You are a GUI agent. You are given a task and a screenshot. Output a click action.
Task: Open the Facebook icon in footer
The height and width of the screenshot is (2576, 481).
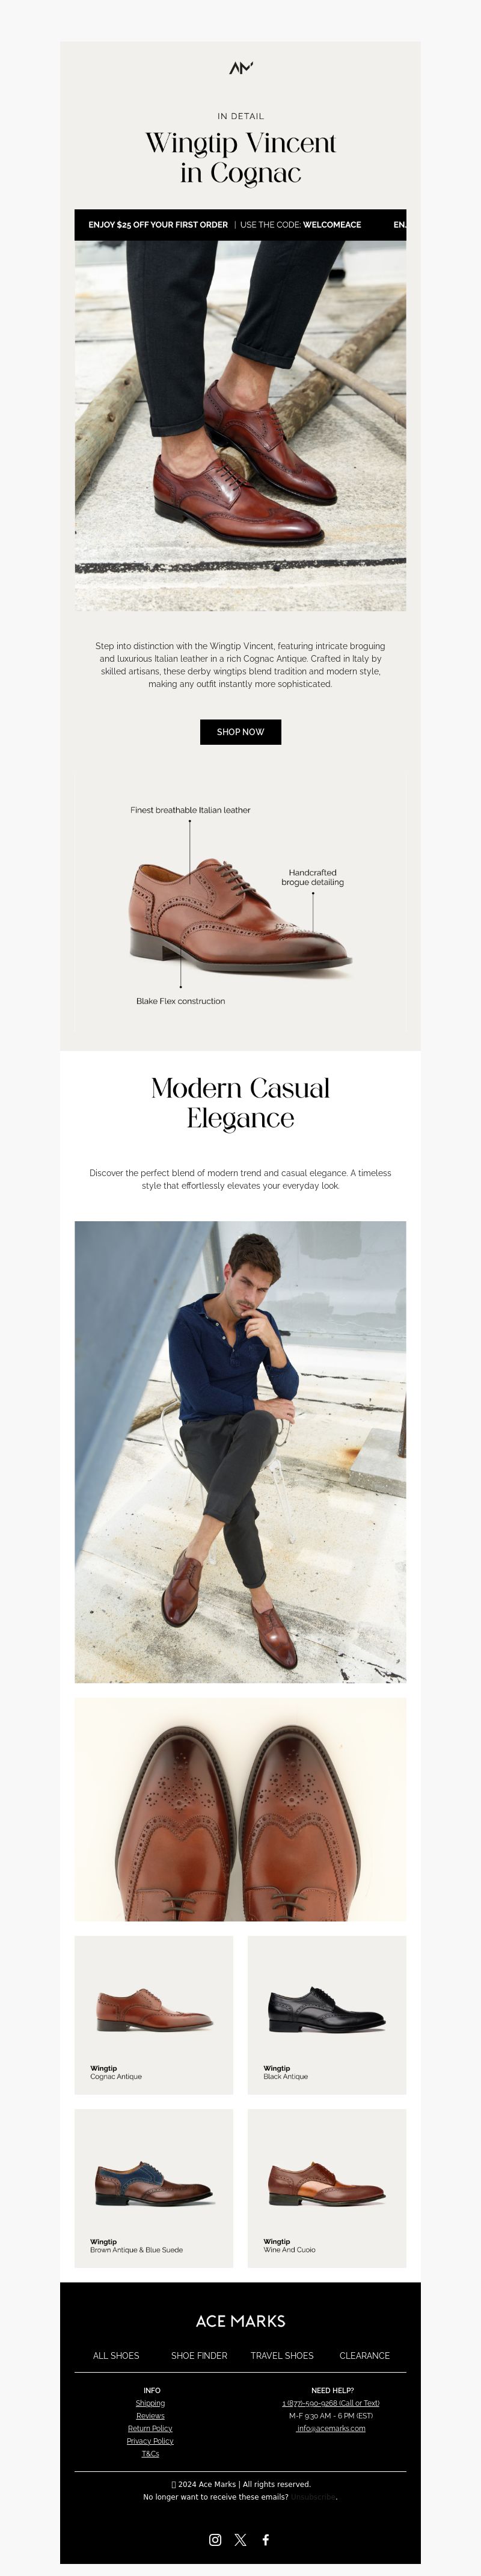[266, 2539]
